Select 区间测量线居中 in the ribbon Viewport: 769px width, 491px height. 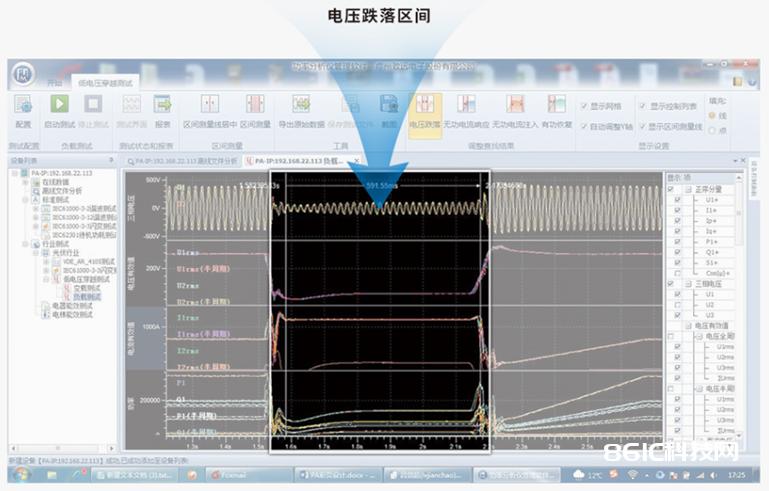point(210,111)
